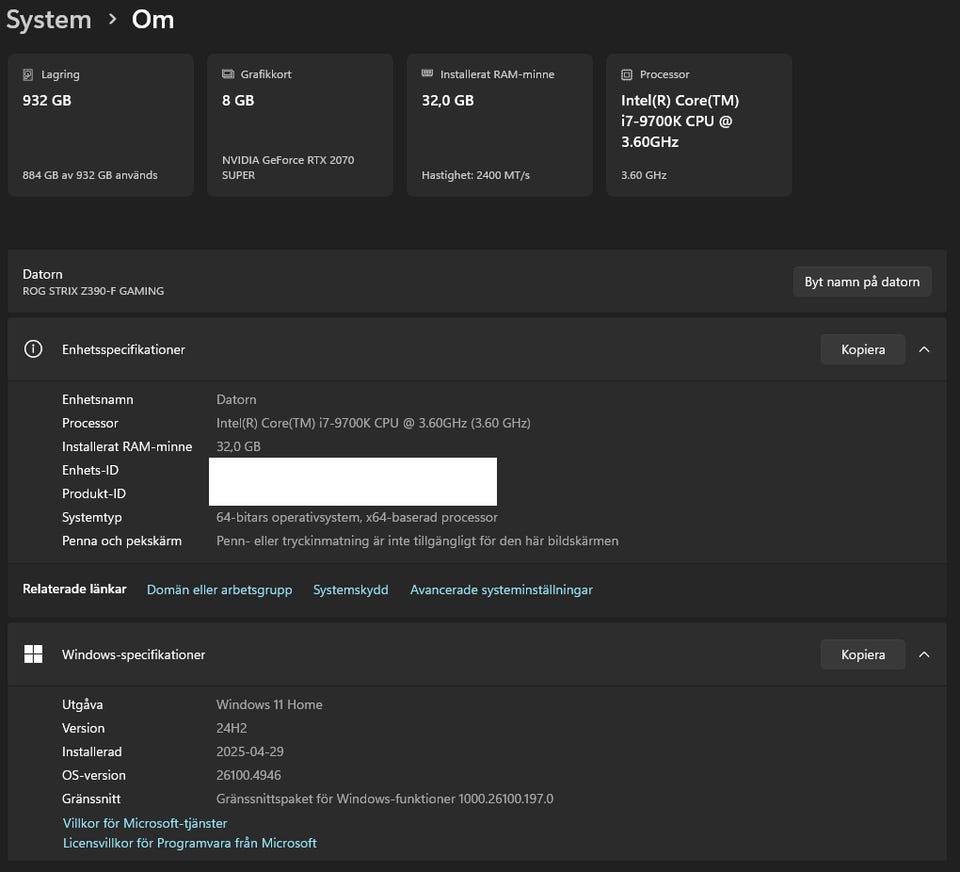Open the 932 GB Lagring card

[100, 125]
